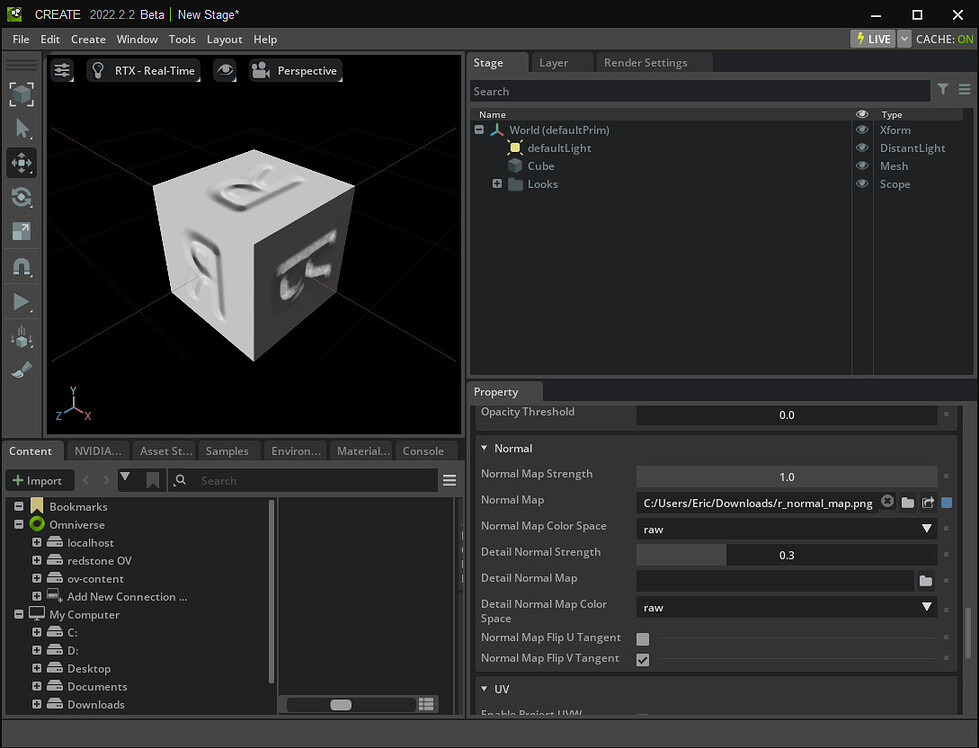Enable Normal Map Flip U Tangent
This screenshot has height=748, width=979.
pyautogui.click(x=643, y=638)
